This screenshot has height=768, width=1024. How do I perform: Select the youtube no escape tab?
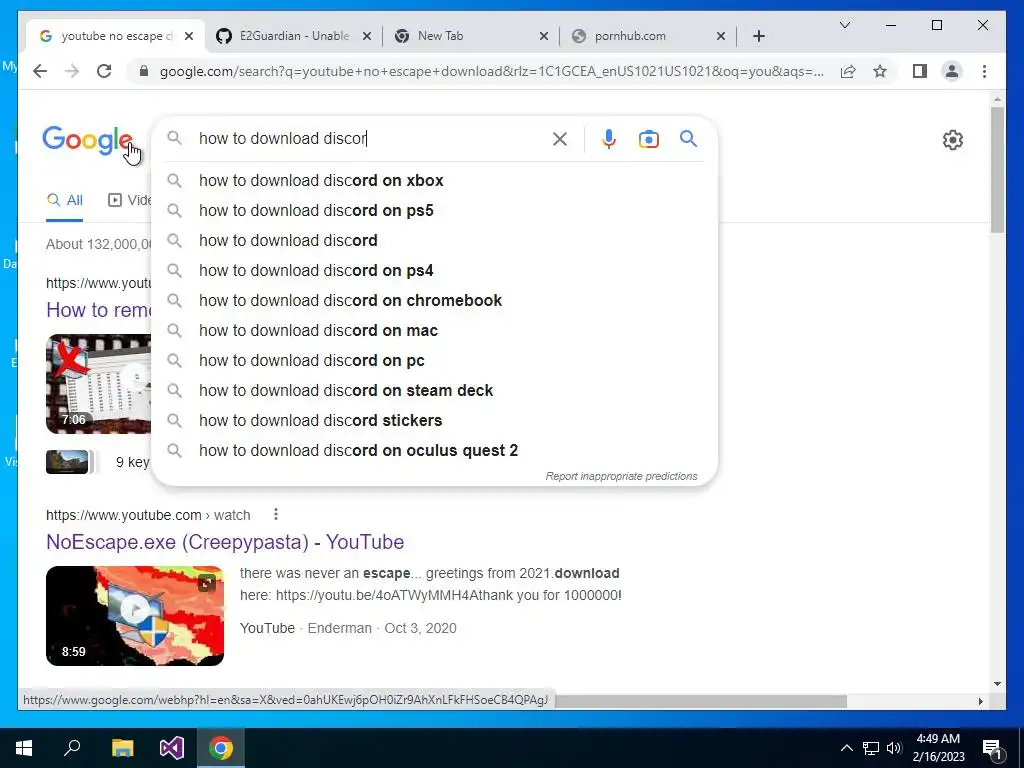click(x=116, y=36)
